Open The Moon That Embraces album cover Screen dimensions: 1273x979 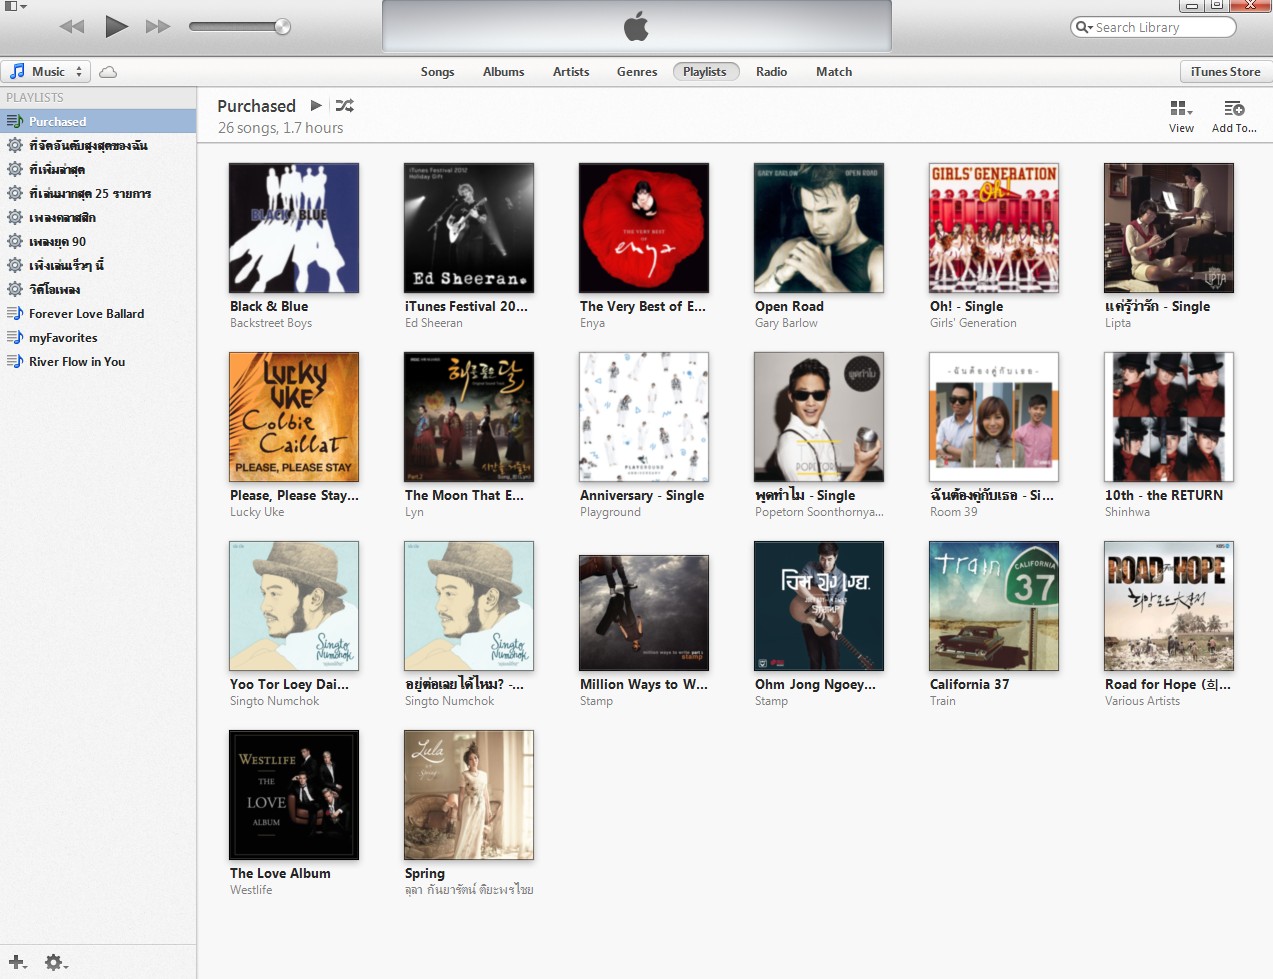(x=469, y=417)
